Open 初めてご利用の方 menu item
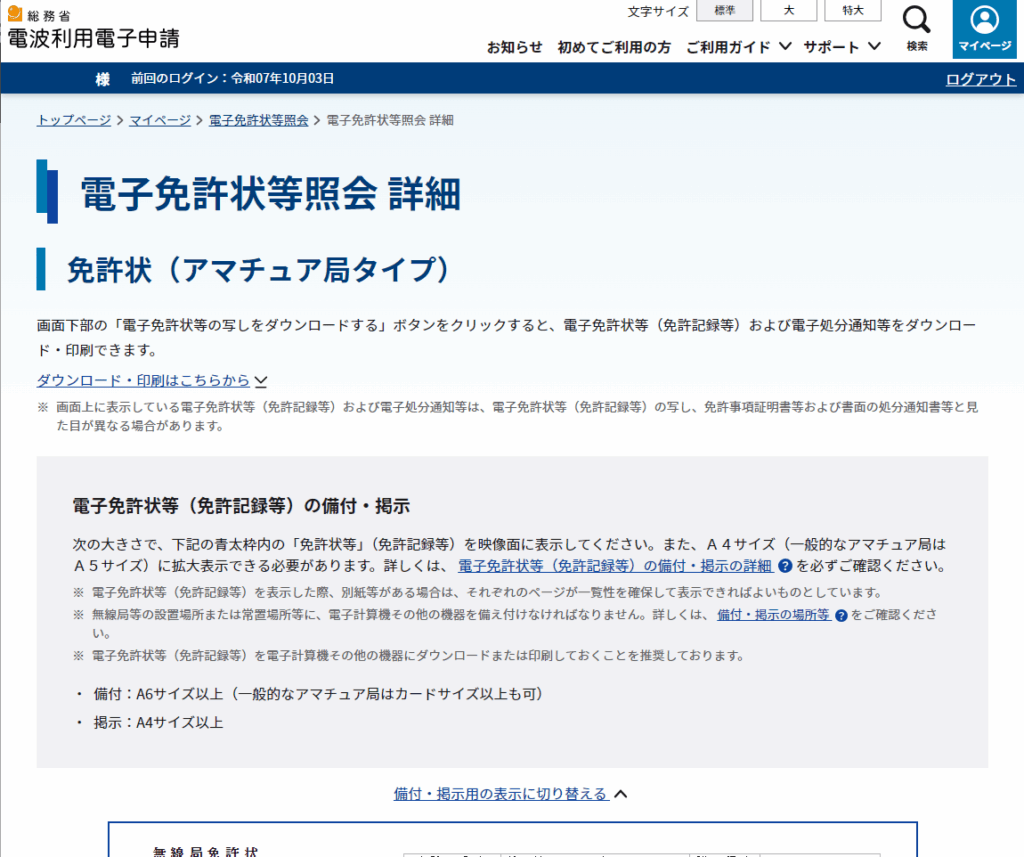This screenshot has height=857, width=1024. point(614,47)
